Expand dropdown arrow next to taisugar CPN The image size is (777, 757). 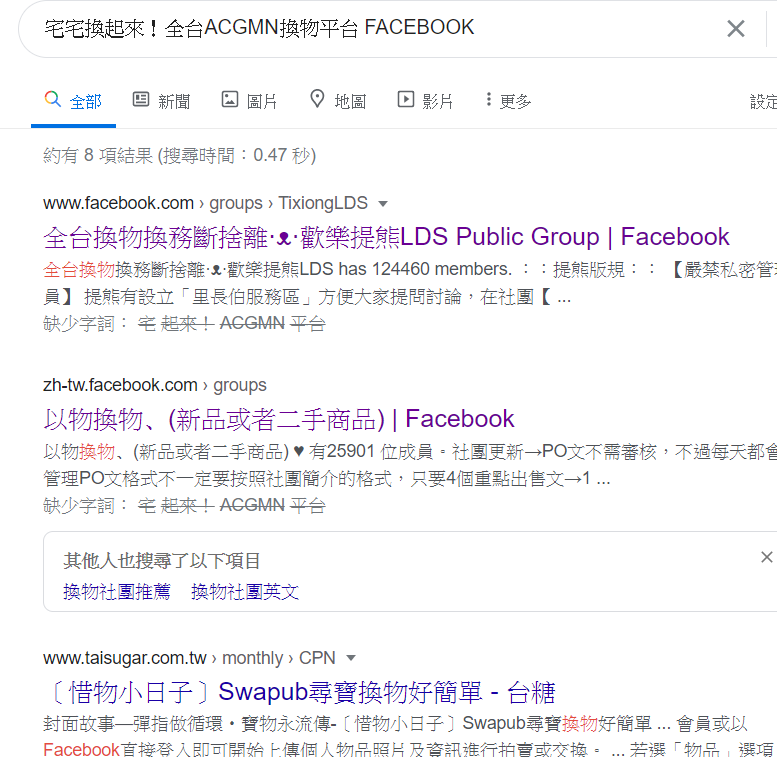pos(351,658)
